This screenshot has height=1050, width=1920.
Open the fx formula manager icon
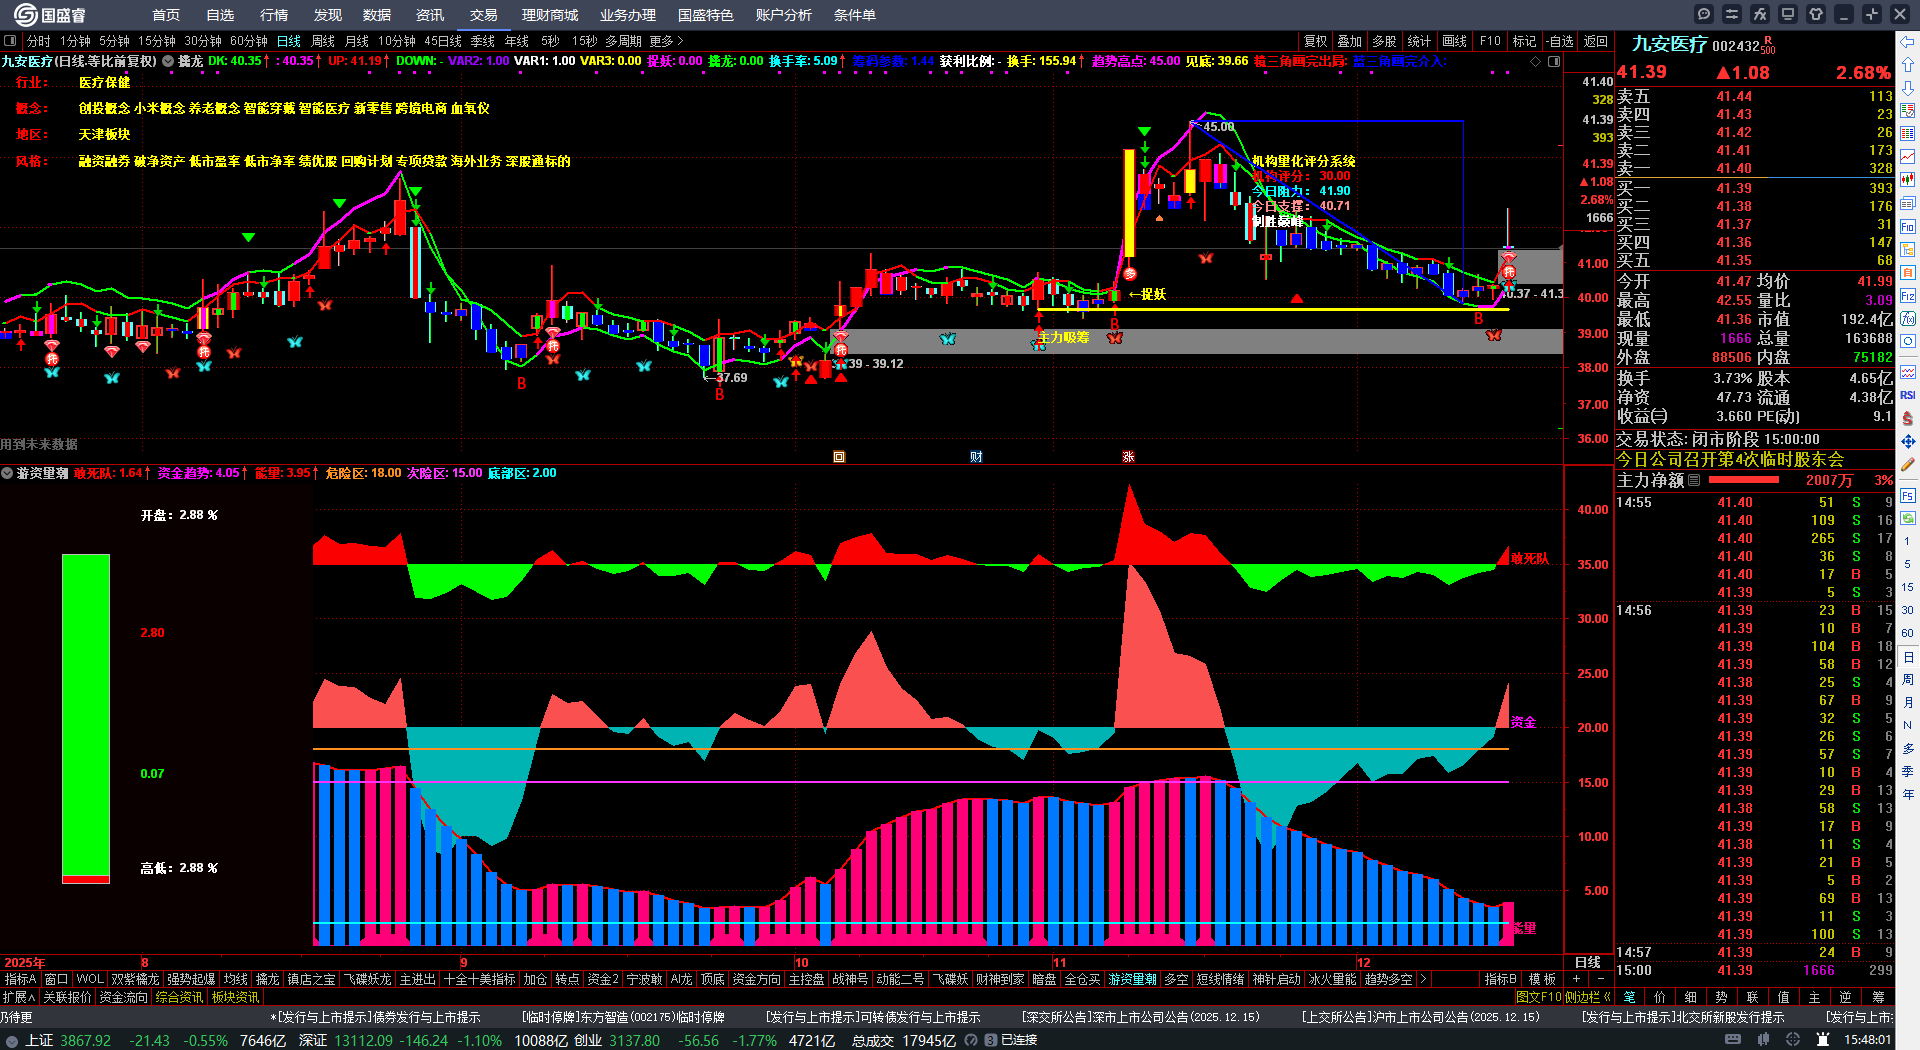[x=1760, y=14]
